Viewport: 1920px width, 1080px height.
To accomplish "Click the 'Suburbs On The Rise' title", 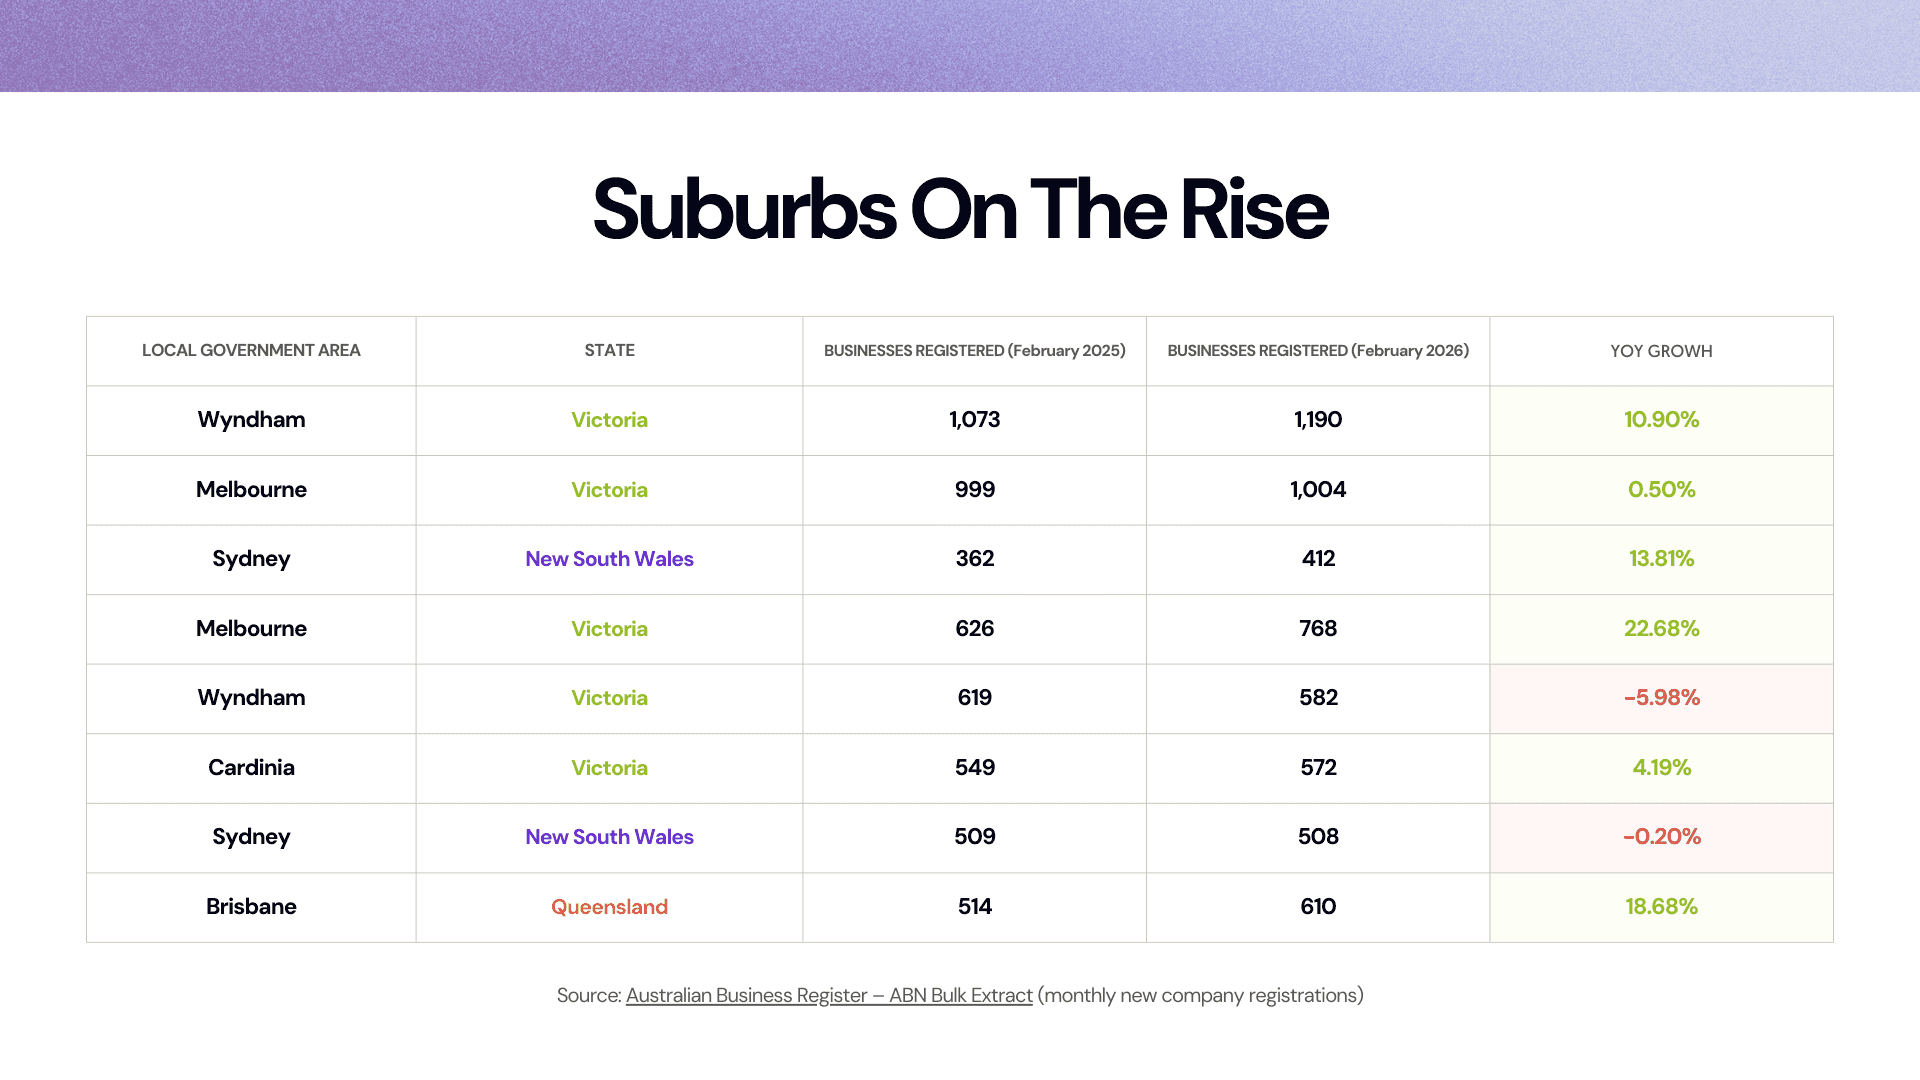I will tap(960, 210).
